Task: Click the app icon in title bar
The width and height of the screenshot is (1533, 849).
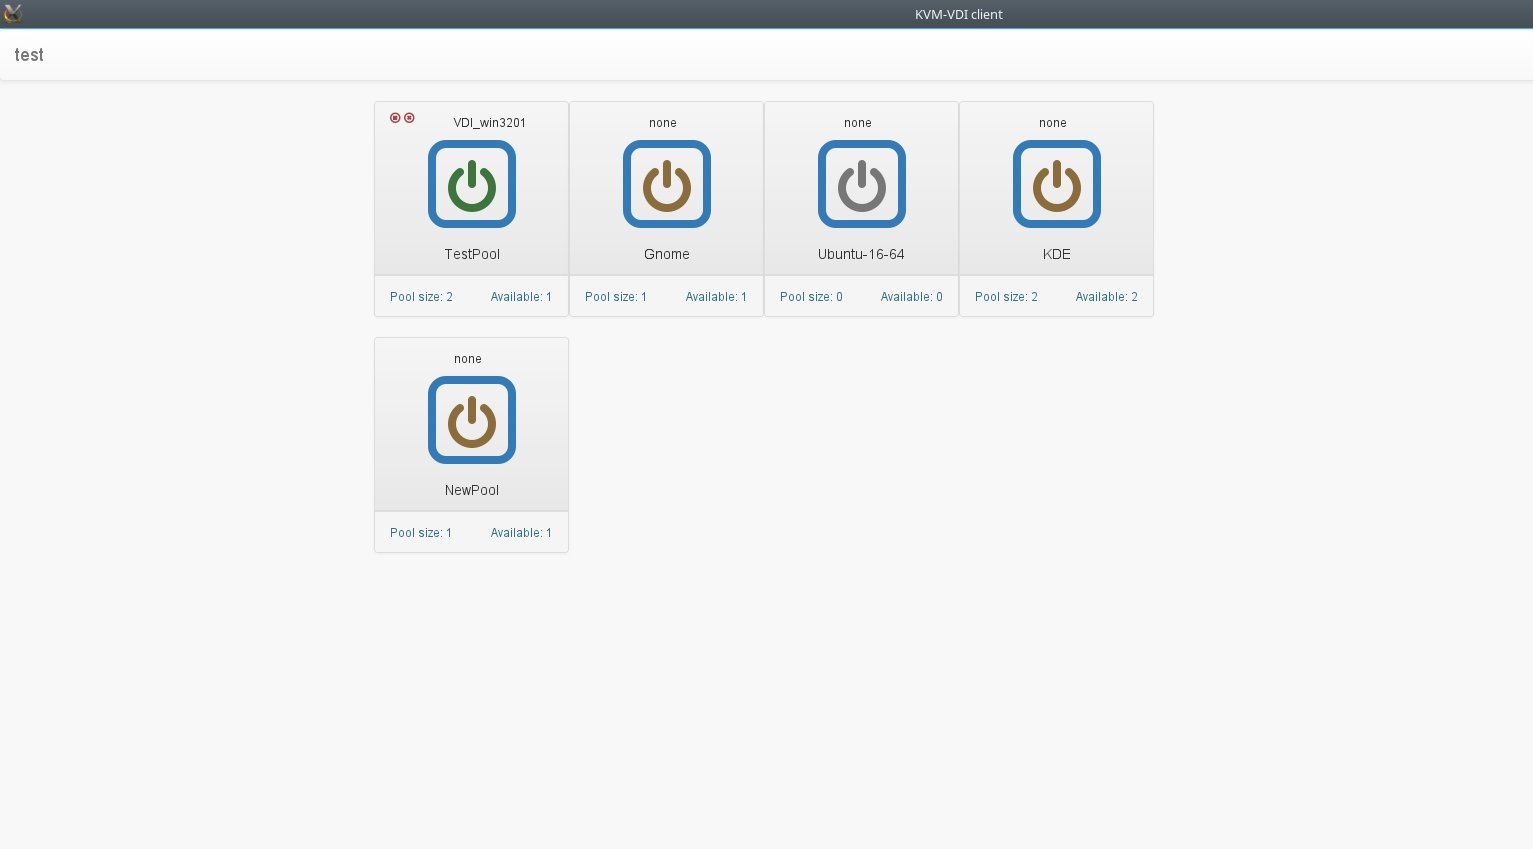Action: (13, 14)
